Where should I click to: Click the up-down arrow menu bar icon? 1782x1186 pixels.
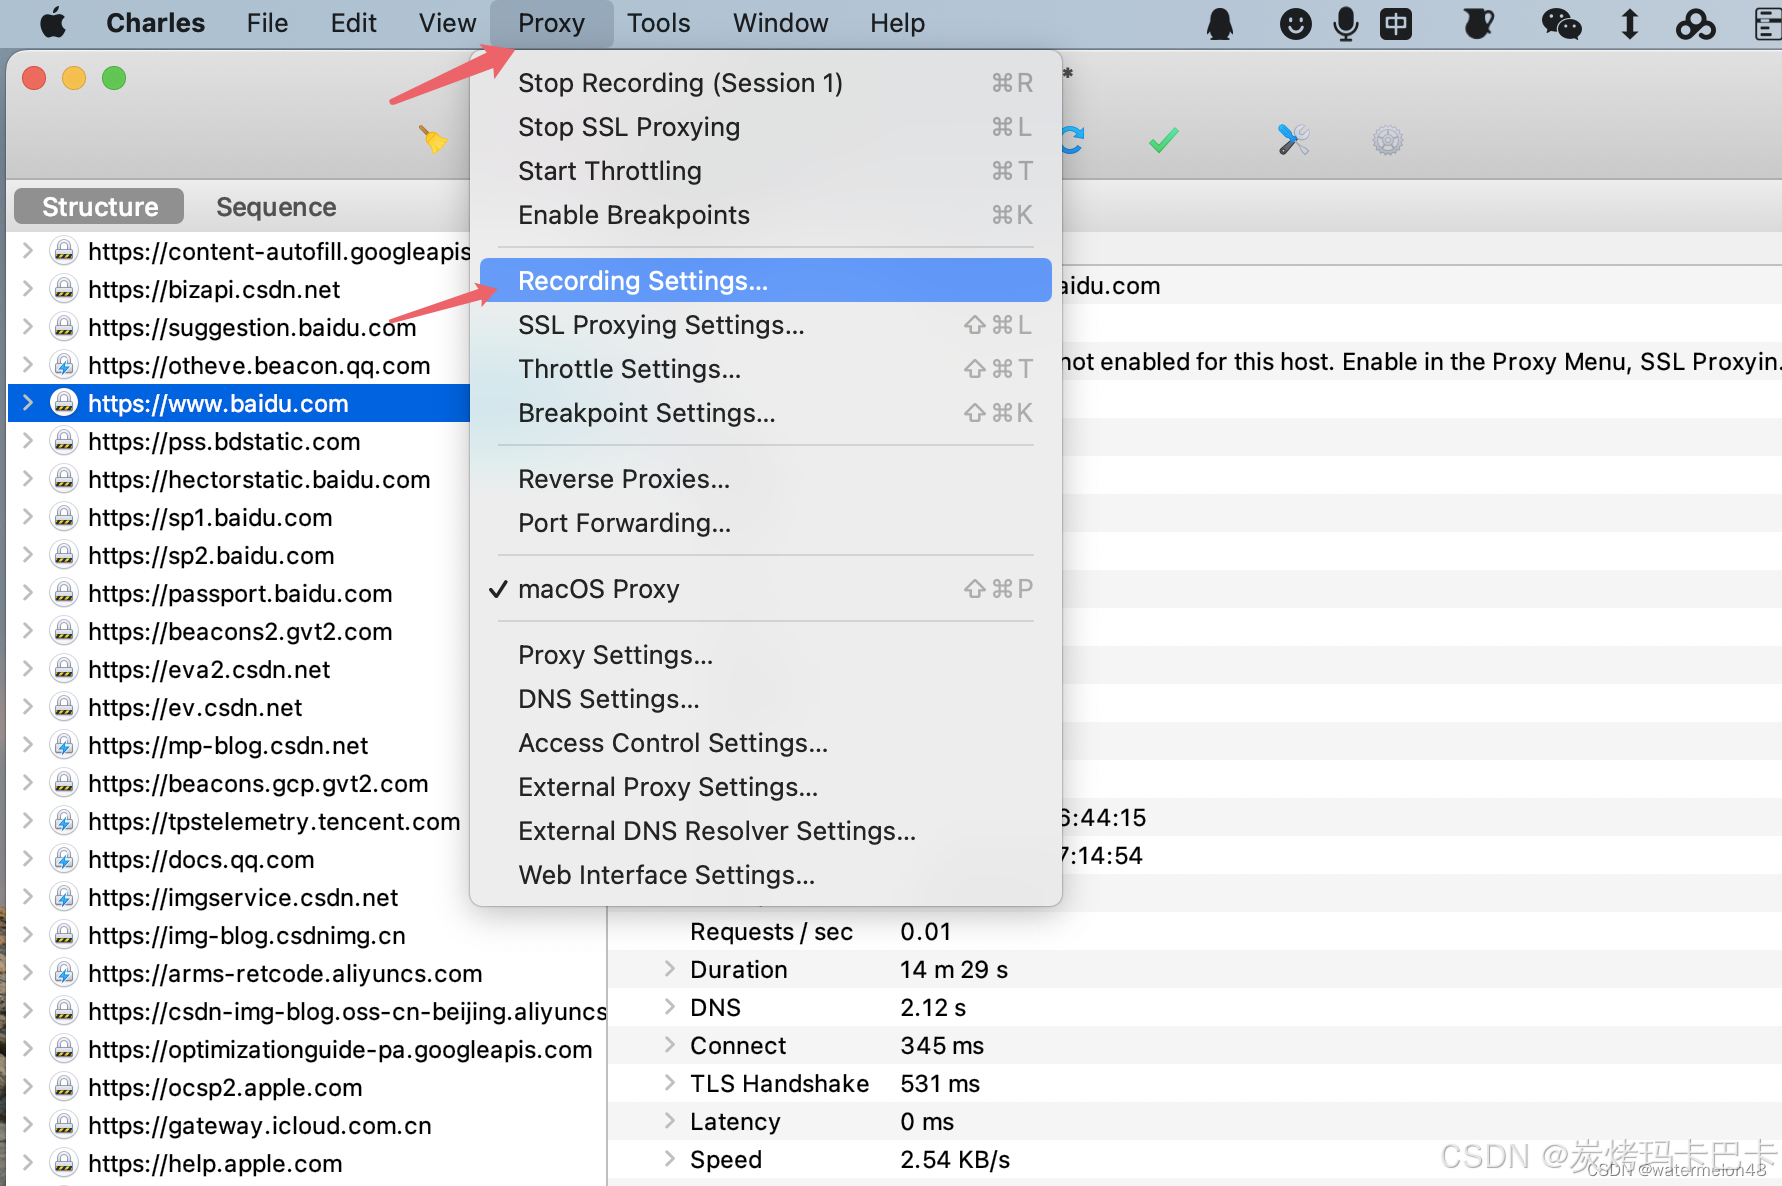[1629, 23]
